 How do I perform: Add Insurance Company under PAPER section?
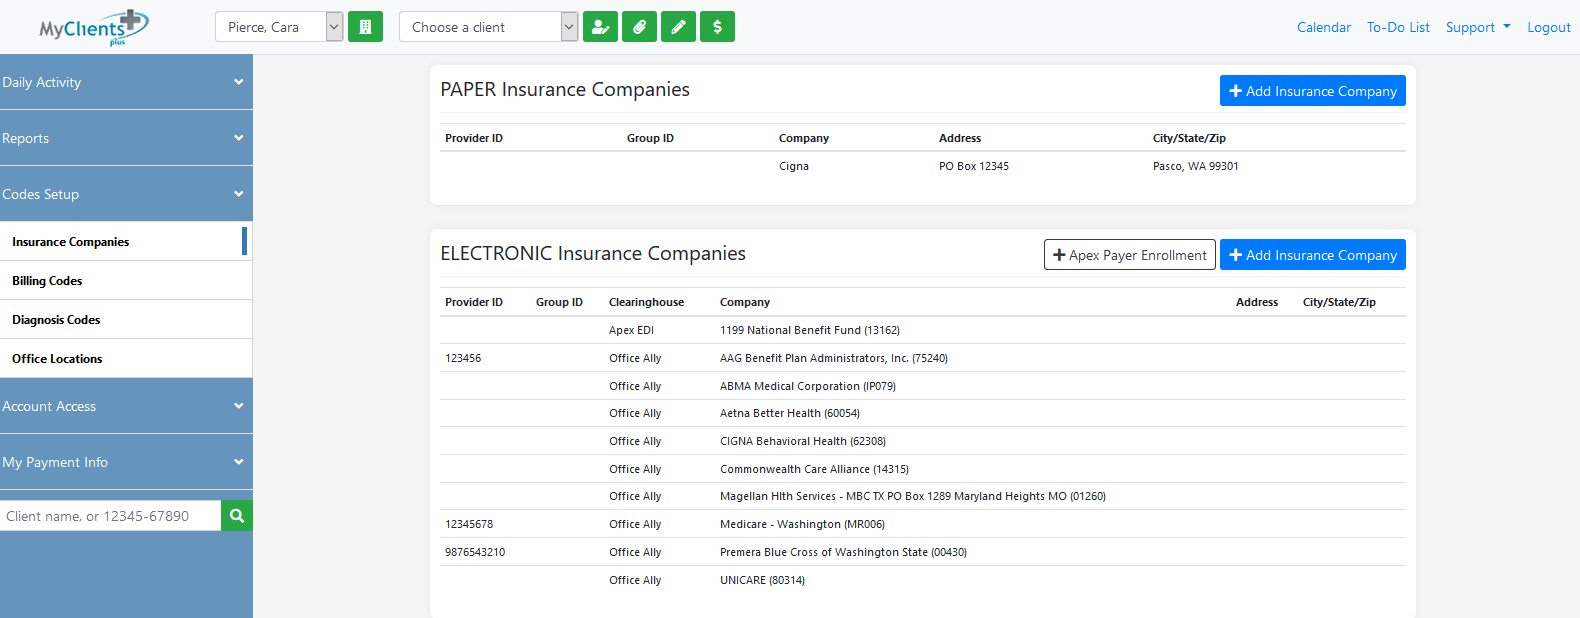tap(1312, 91)
